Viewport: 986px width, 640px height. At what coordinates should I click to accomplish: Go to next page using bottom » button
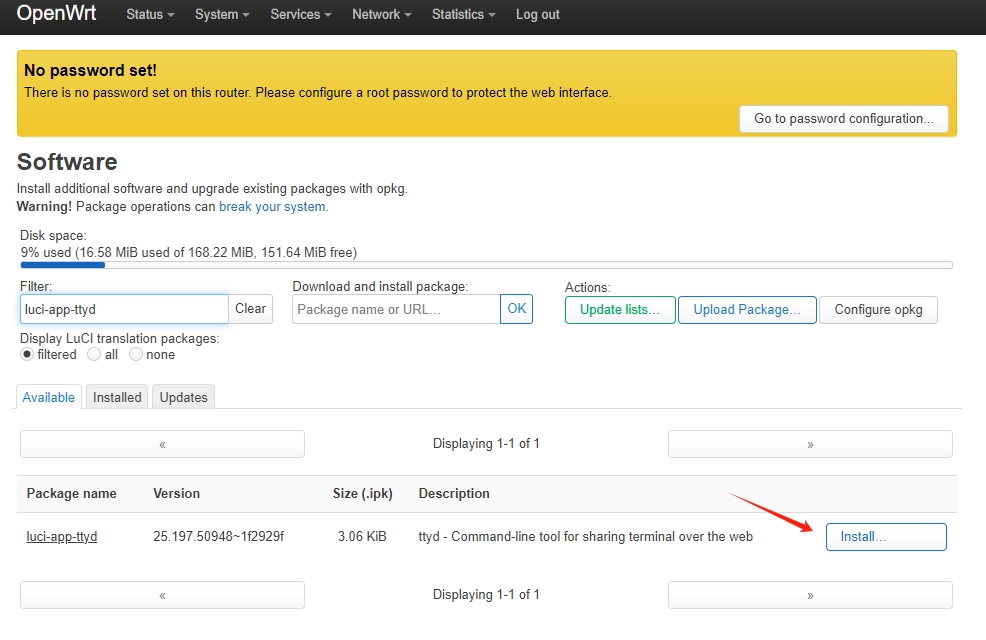click(x=810, y=595)
